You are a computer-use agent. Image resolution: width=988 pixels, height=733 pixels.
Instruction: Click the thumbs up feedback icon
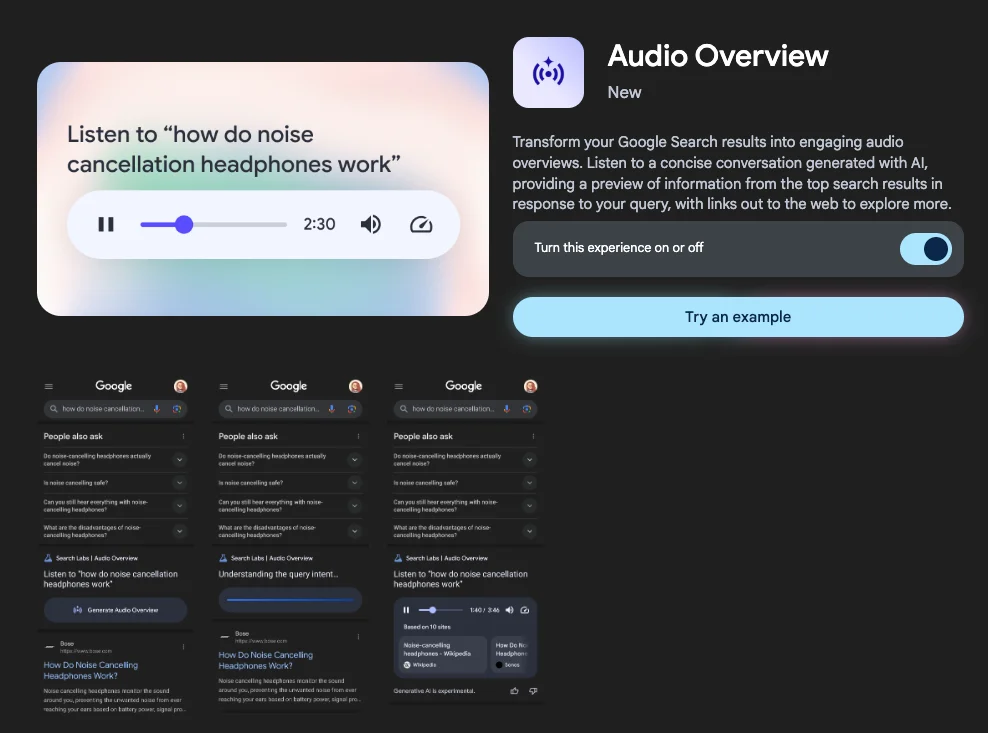[x=514, y=691]
